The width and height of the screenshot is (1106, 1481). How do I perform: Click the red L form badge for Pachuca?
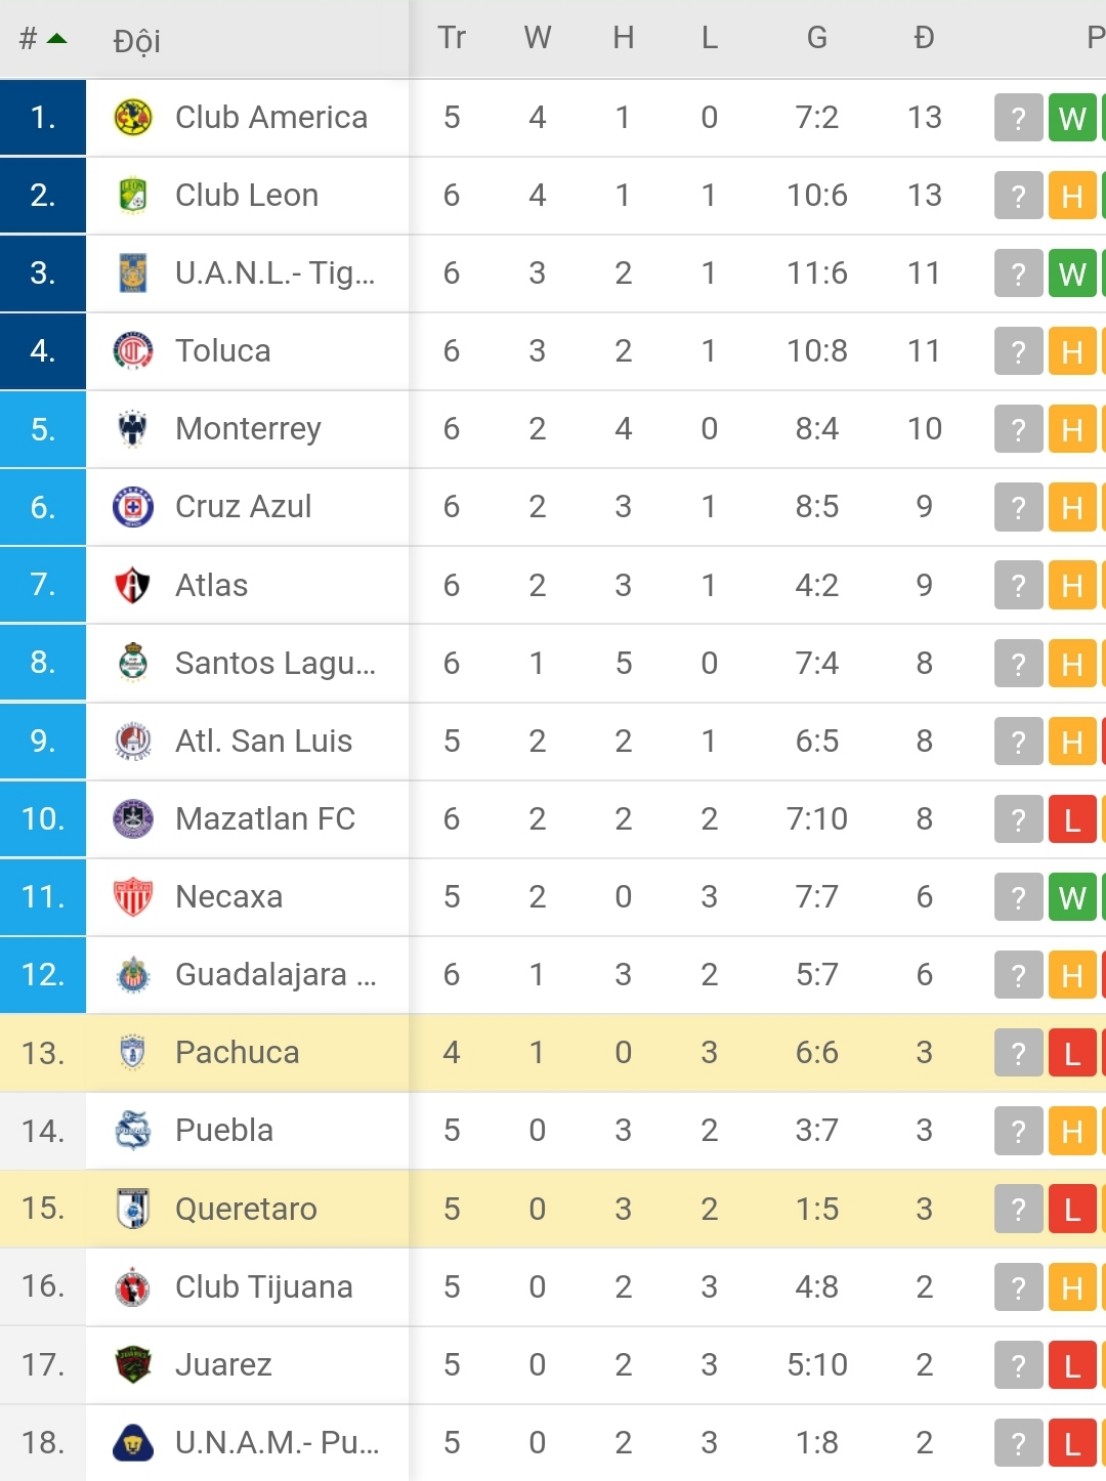click(x=1072, y=1052)
